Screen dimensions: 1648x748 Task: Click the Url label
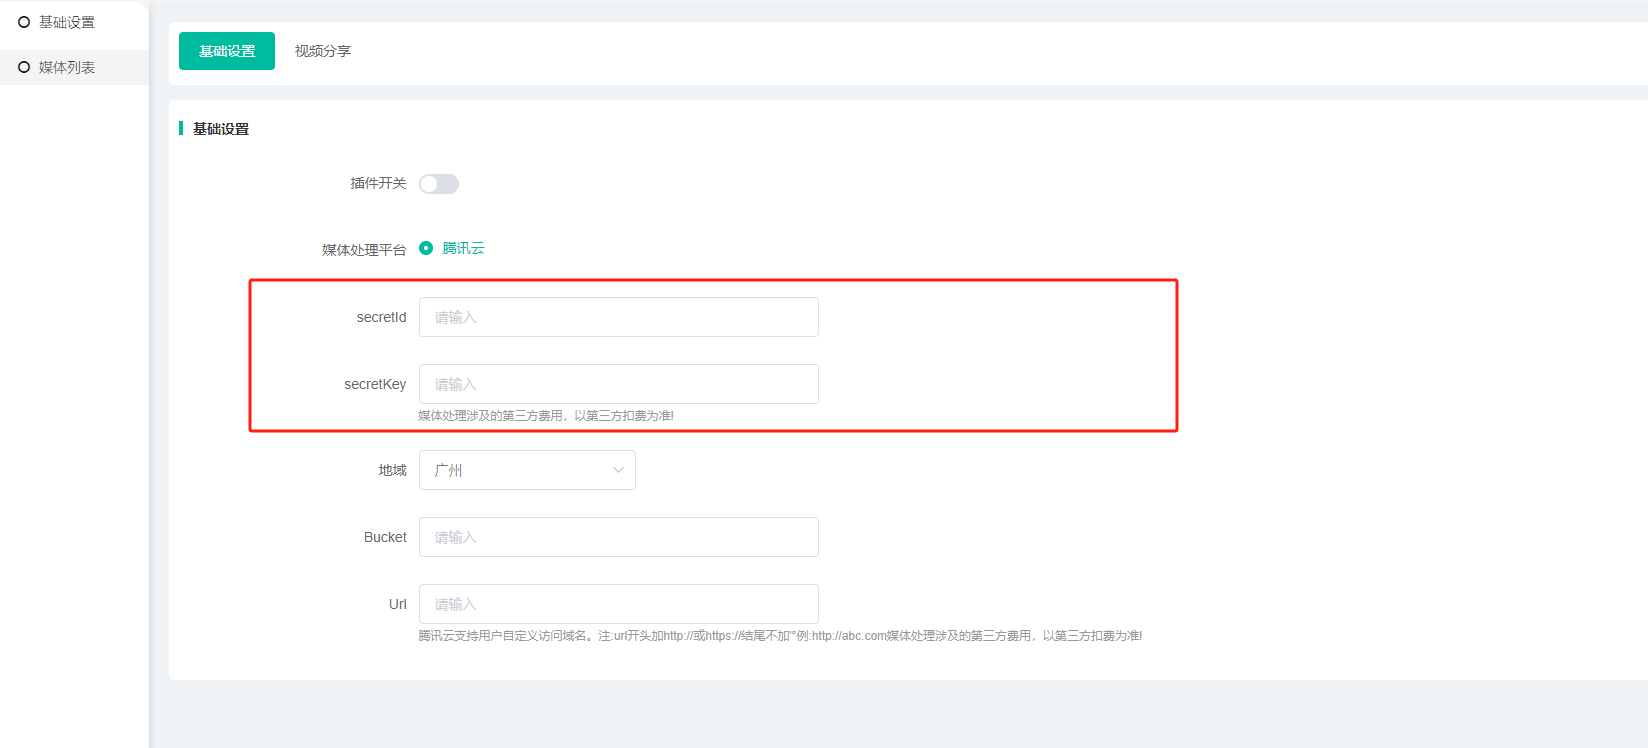point(398,604)
